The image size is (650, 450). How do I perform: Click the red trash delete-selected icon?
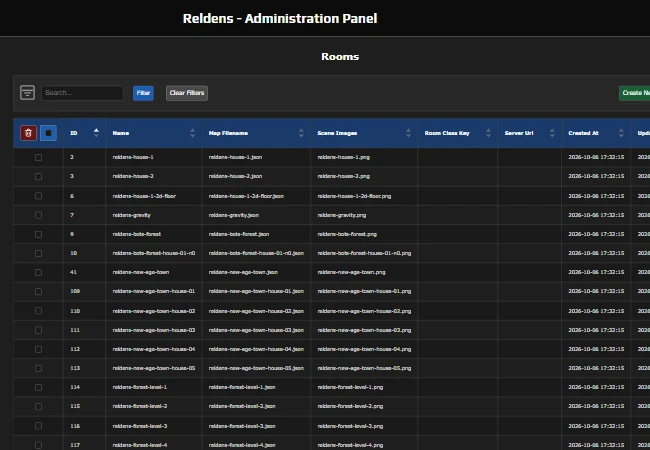click(29, 133)
